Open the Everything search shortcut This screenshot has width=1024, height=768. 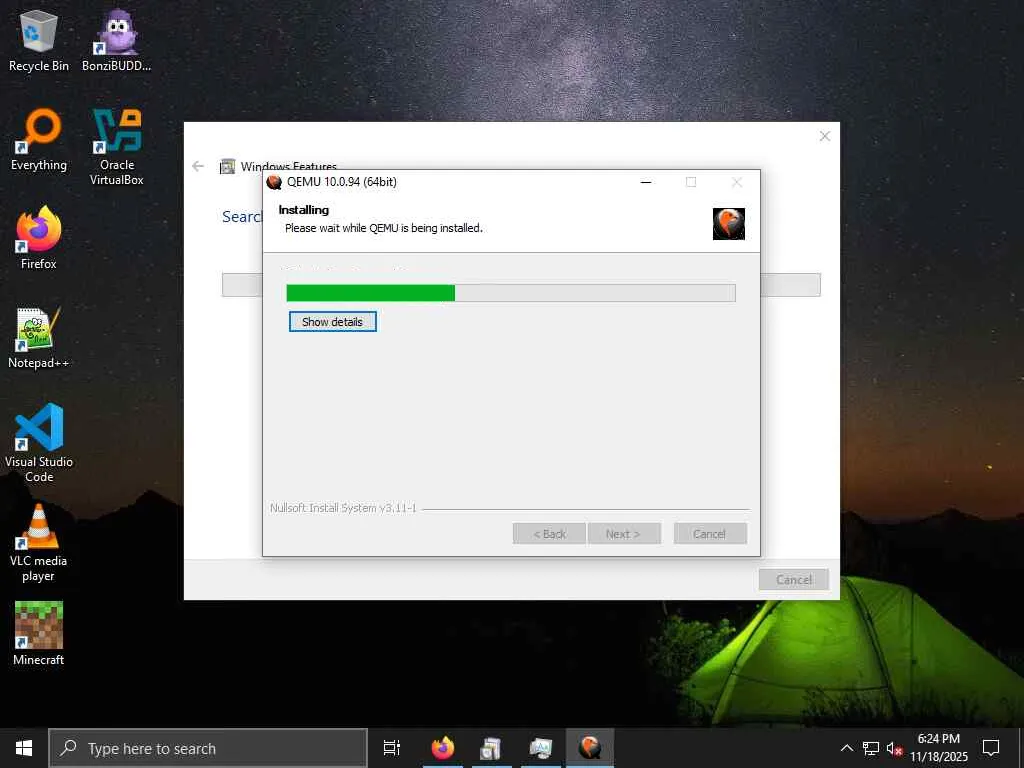[x=39, y=140]
